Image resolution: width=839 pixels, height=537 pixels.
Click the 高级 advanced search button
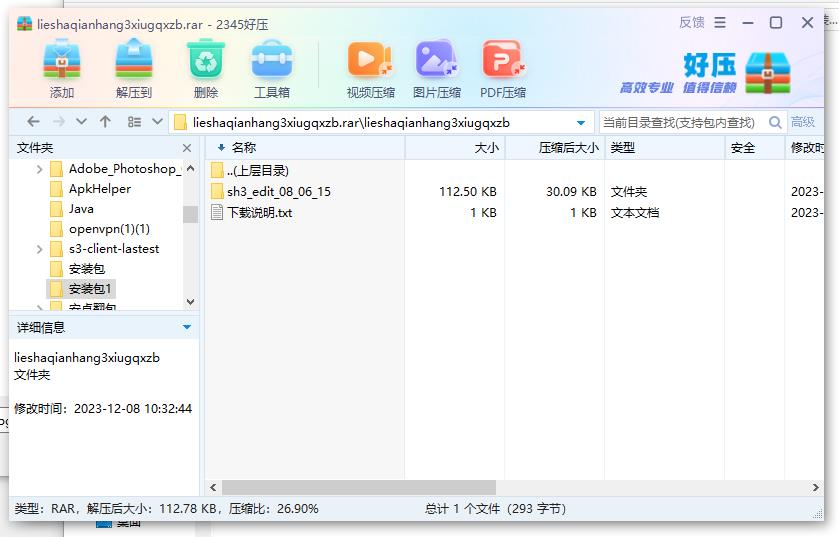click(803, 122)
